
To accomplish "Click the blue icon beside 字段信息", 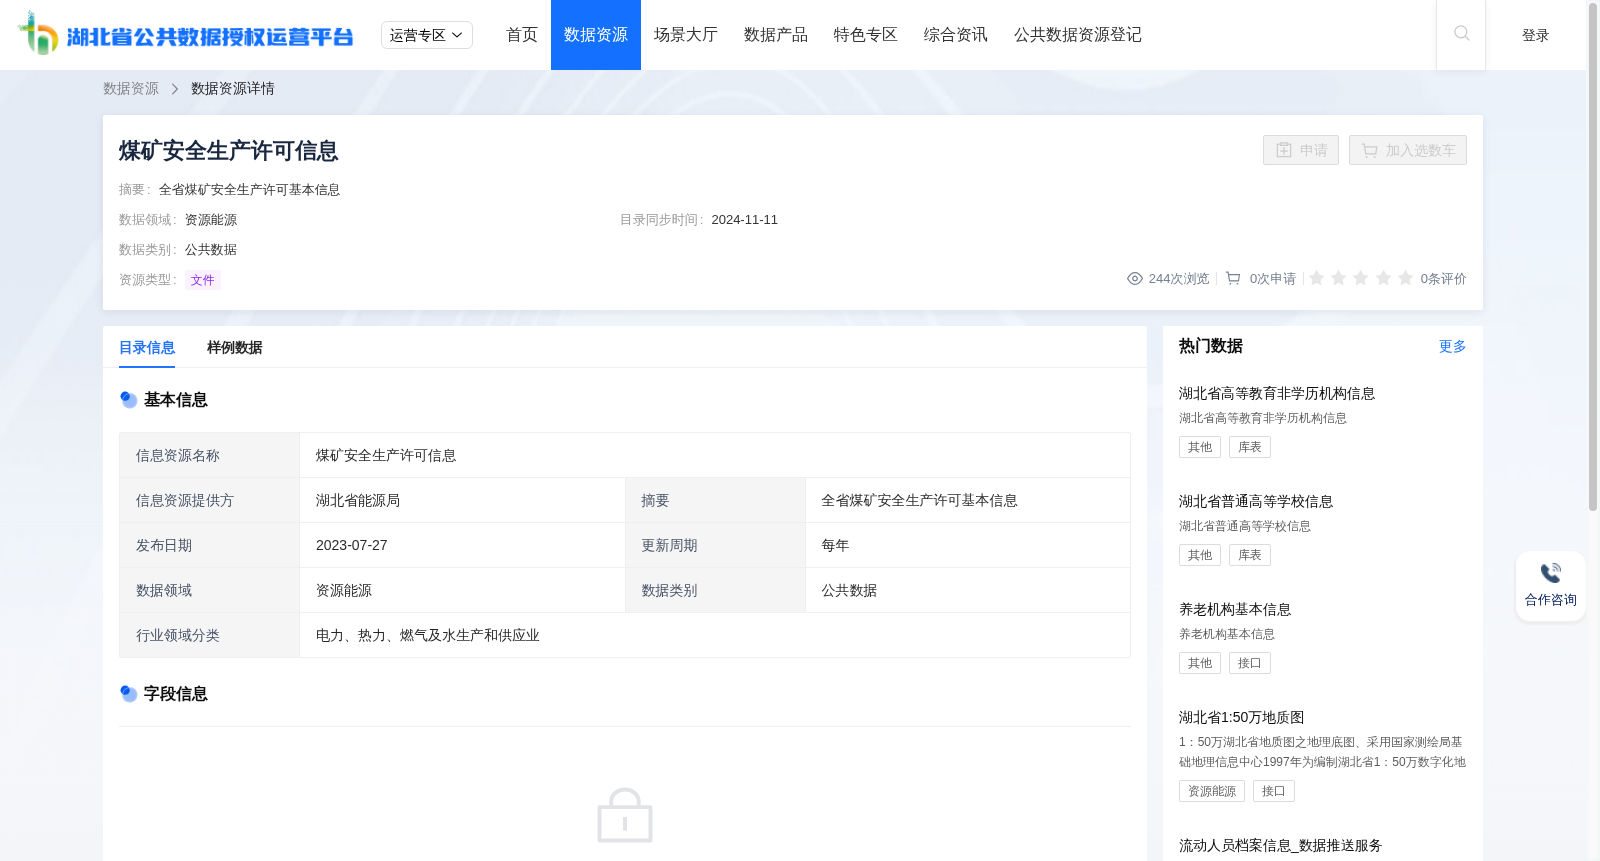I will point(129,694).
